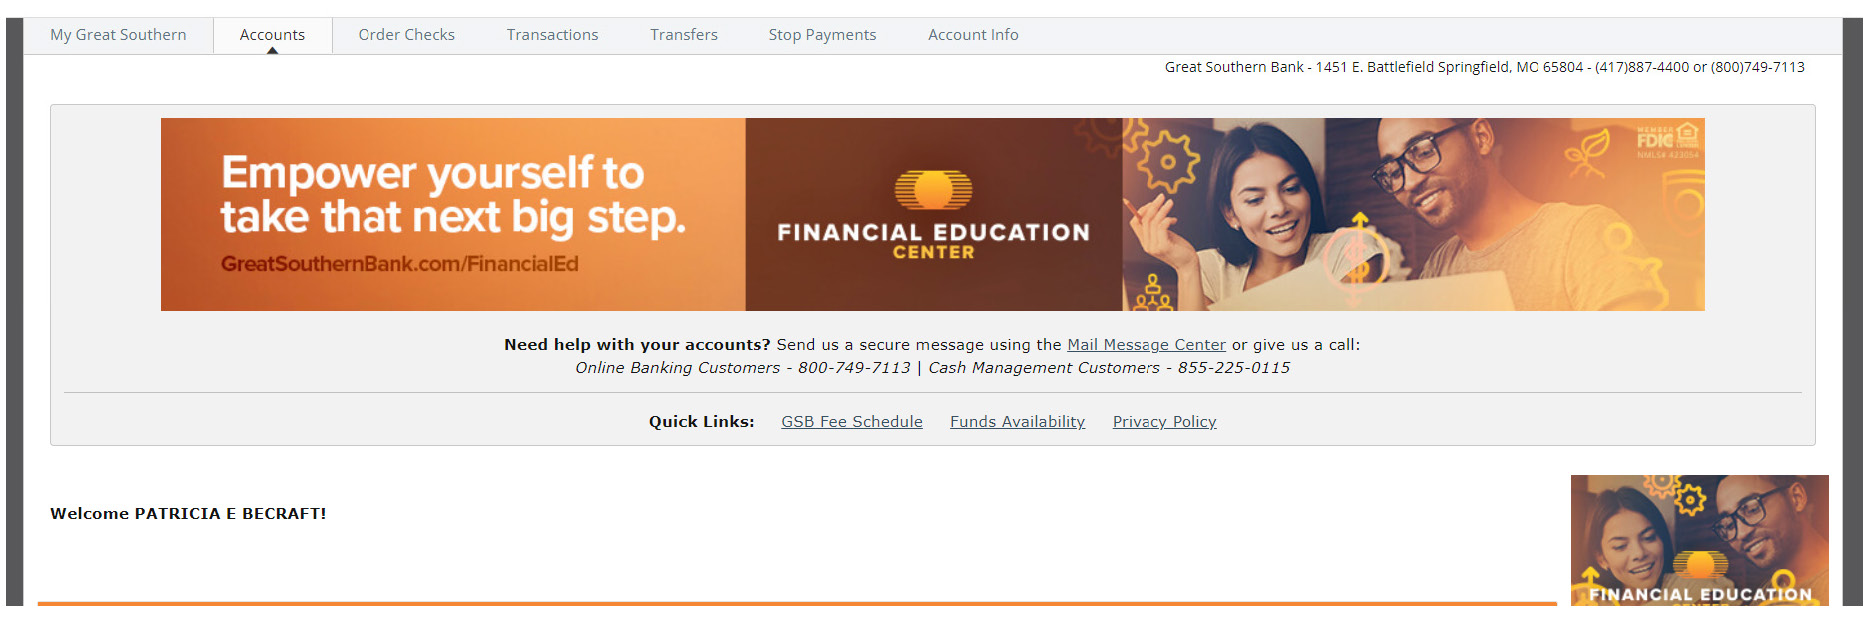Viewport: 1871px width, 621px height.
Task: Open the Stop Payments tab
Action: pos(822,35)
